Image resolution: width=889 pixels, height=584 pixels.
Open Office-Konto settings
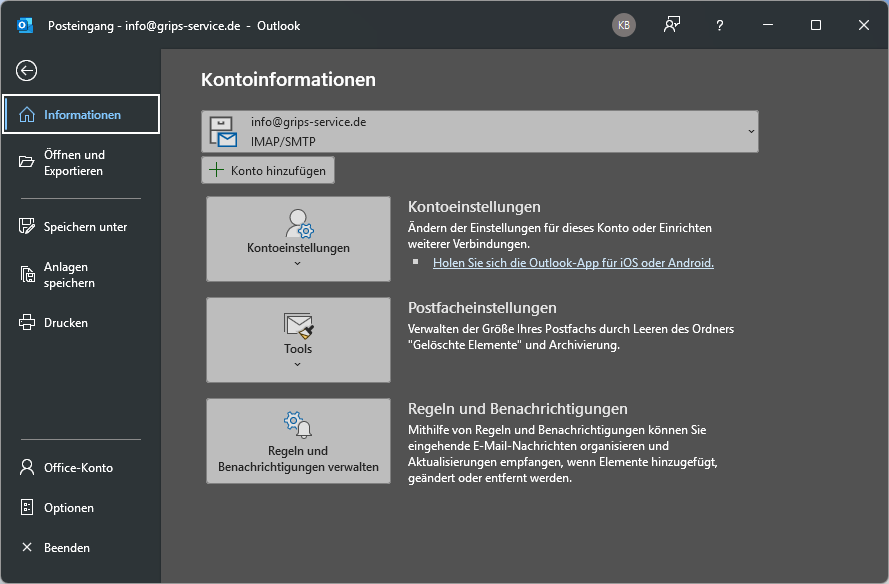(x=81, y=468)
